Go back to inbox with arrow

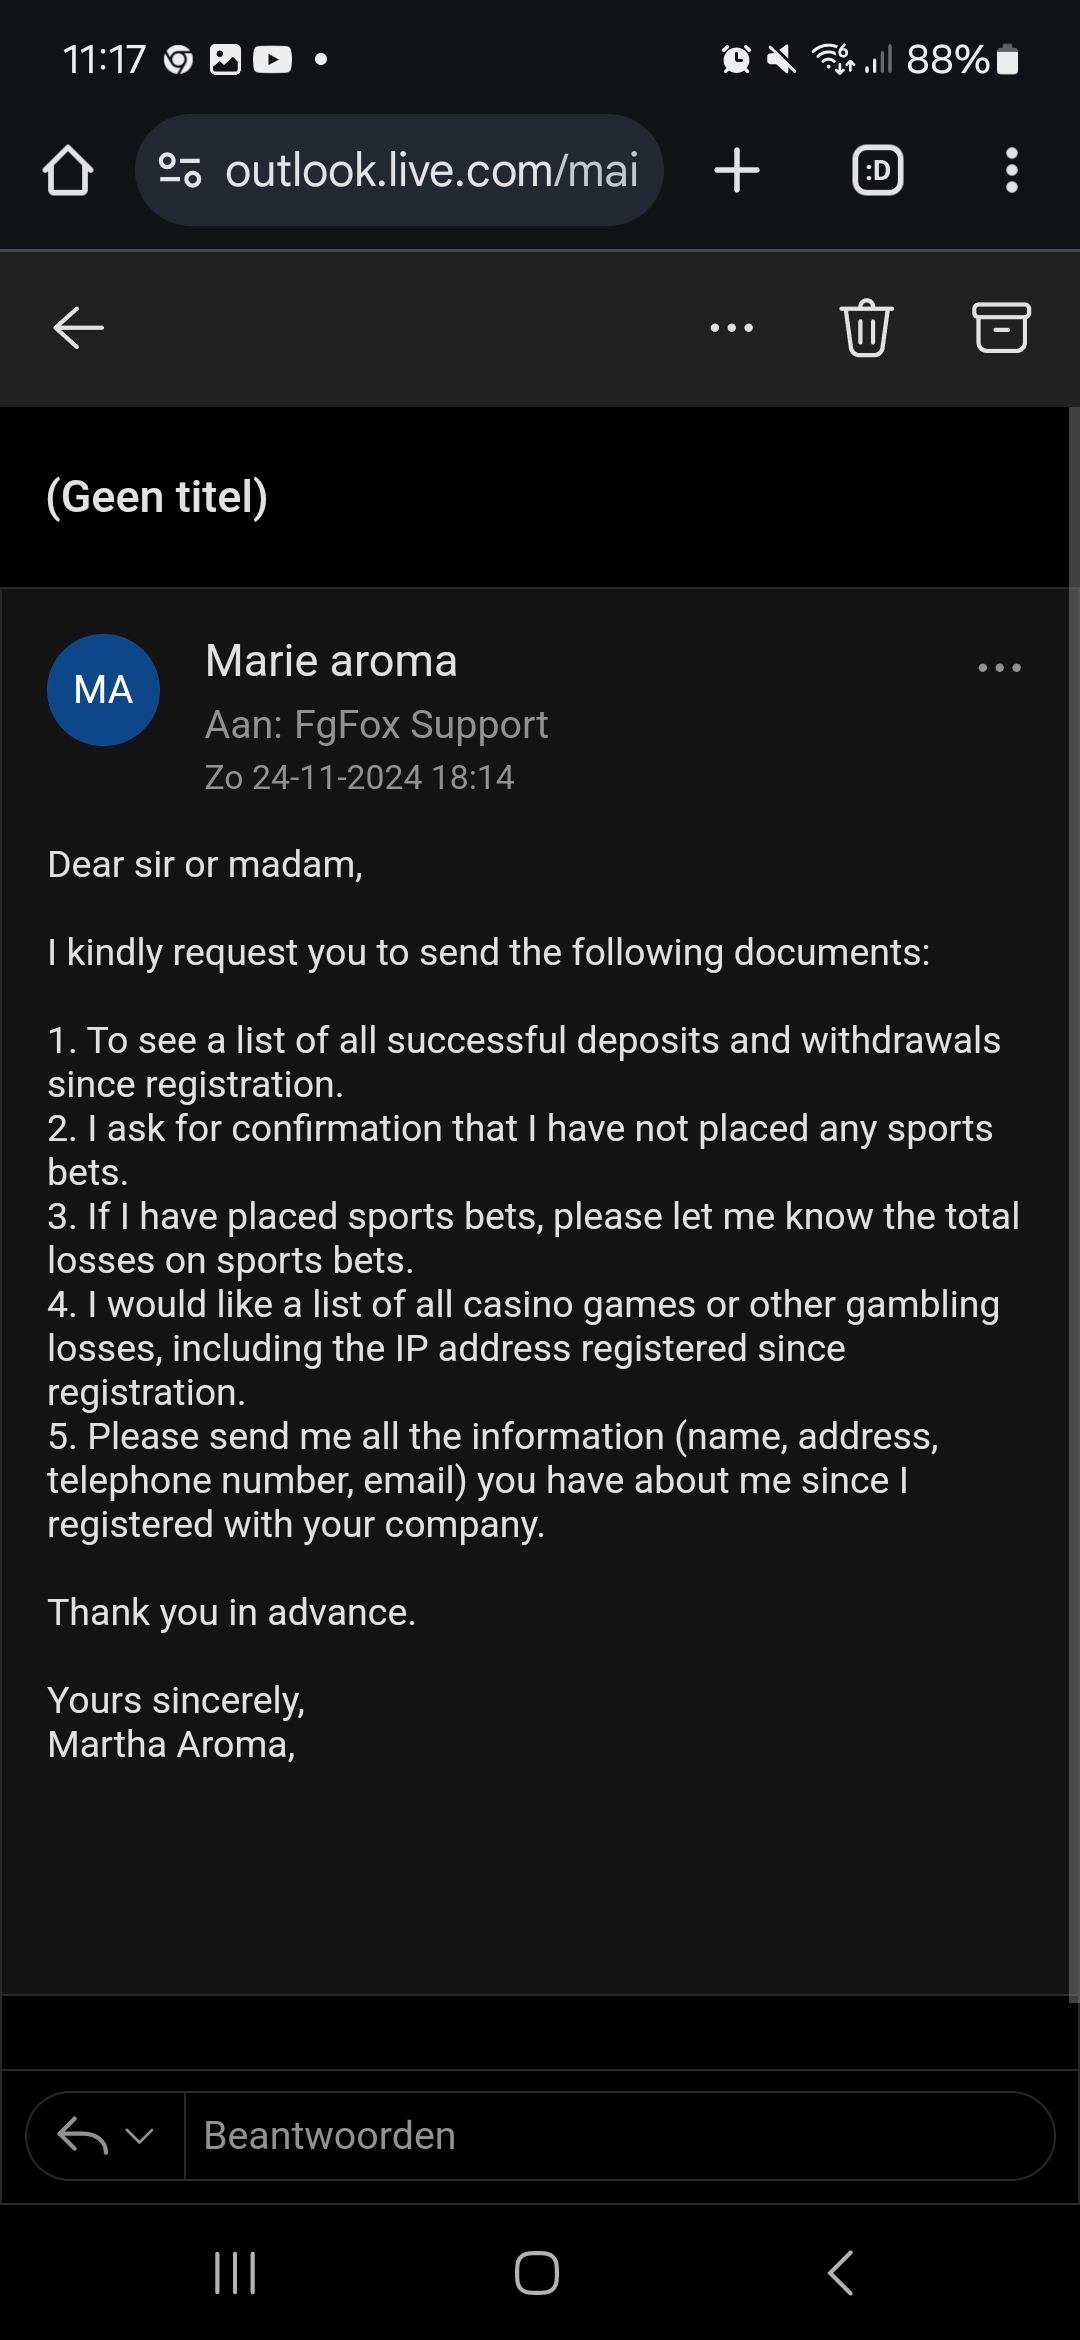(78, 327)
